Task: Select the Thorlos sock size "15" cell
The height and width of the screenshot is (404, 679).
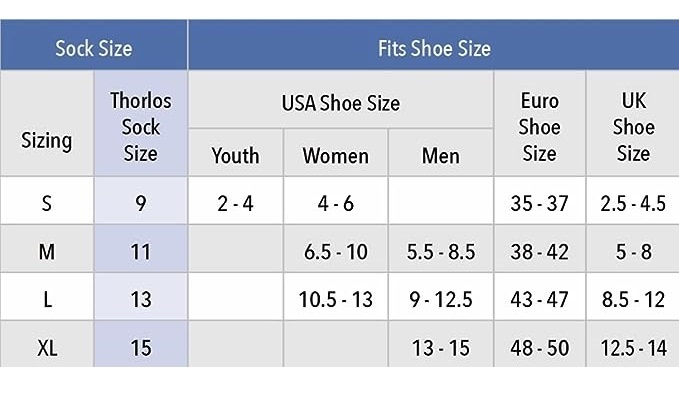Action: click(x=140, y=349)
